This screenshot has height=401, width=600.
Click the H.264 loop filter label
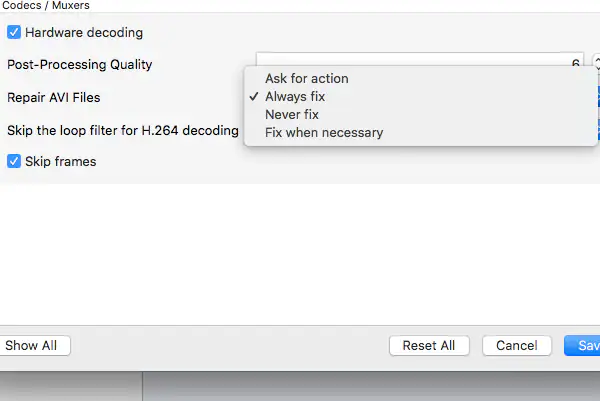click(x=123, y=130)
